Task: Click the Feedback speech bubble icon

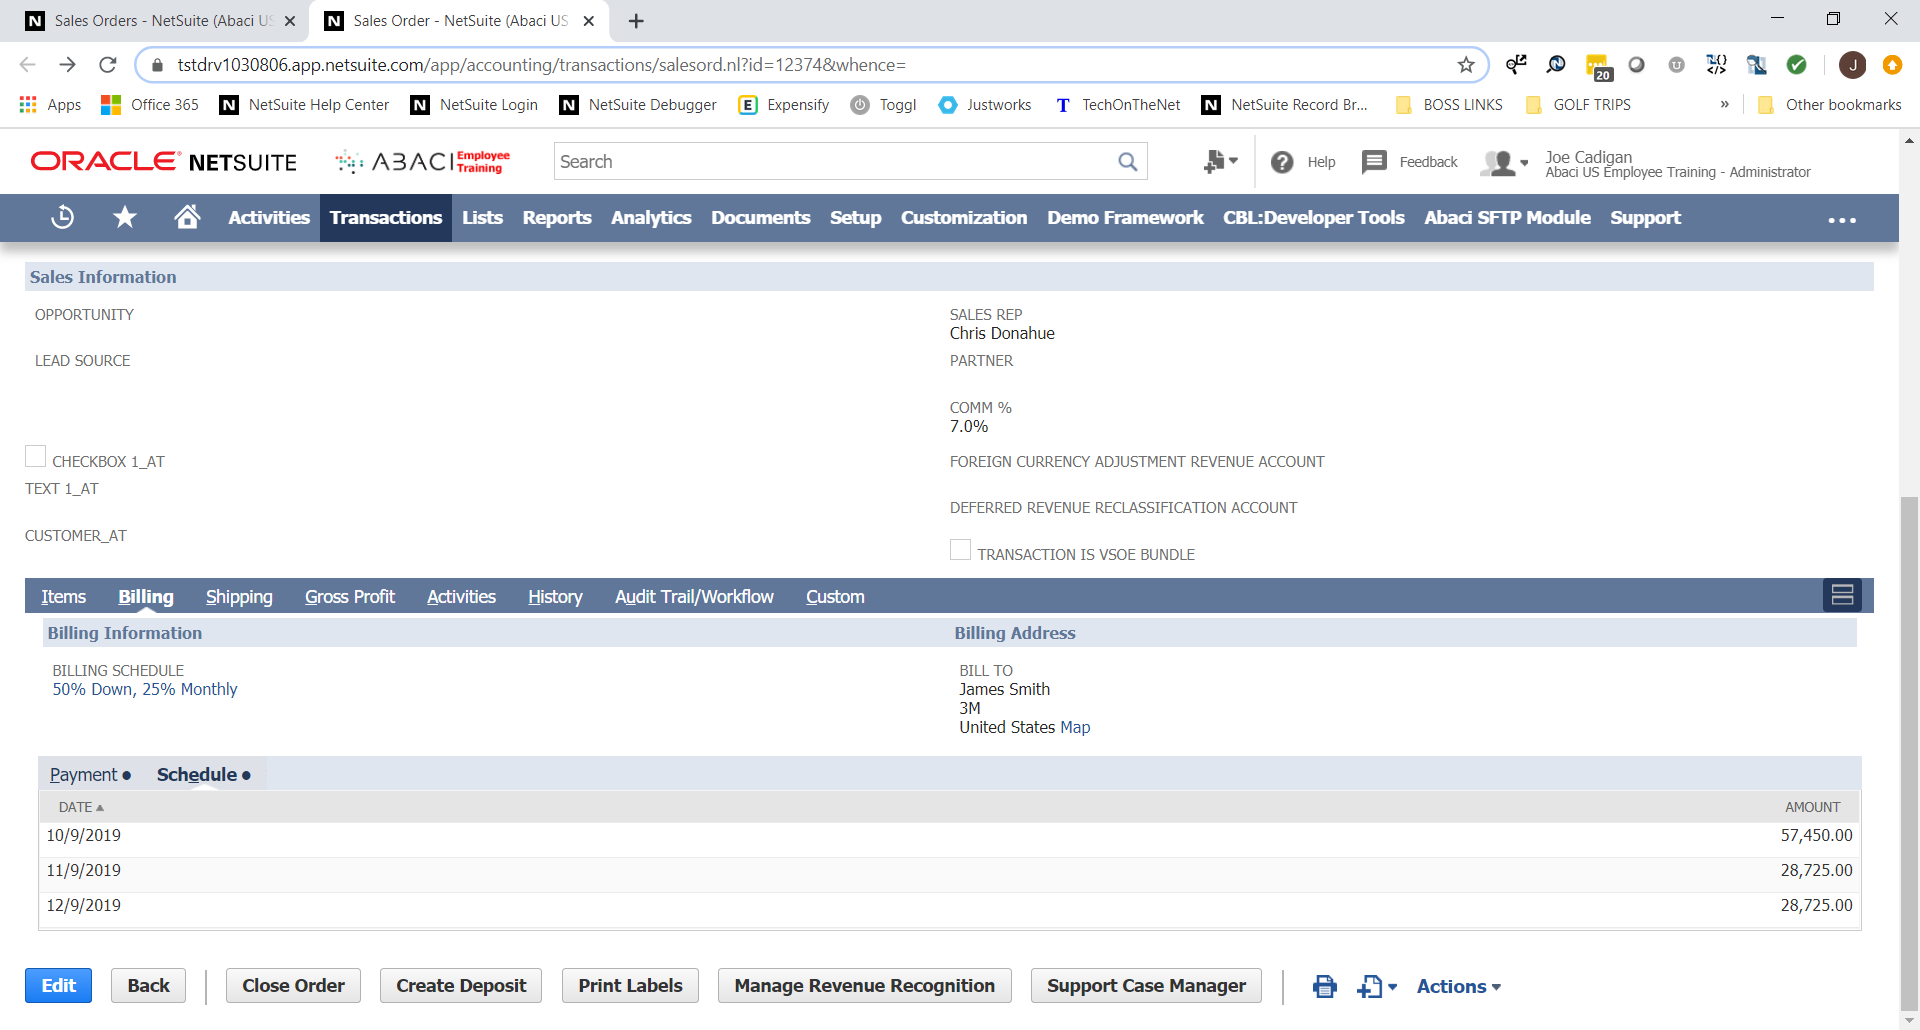Action: coord(1374,162)
